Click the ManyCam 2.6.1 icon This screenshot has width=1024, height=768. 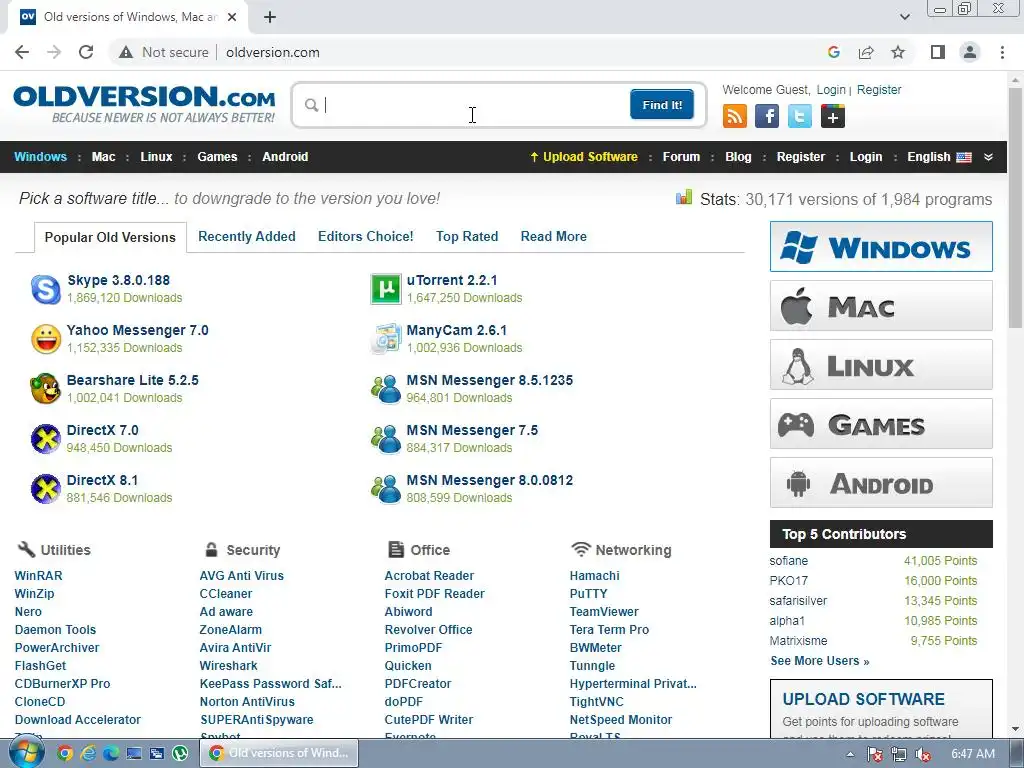coord(385,339)
